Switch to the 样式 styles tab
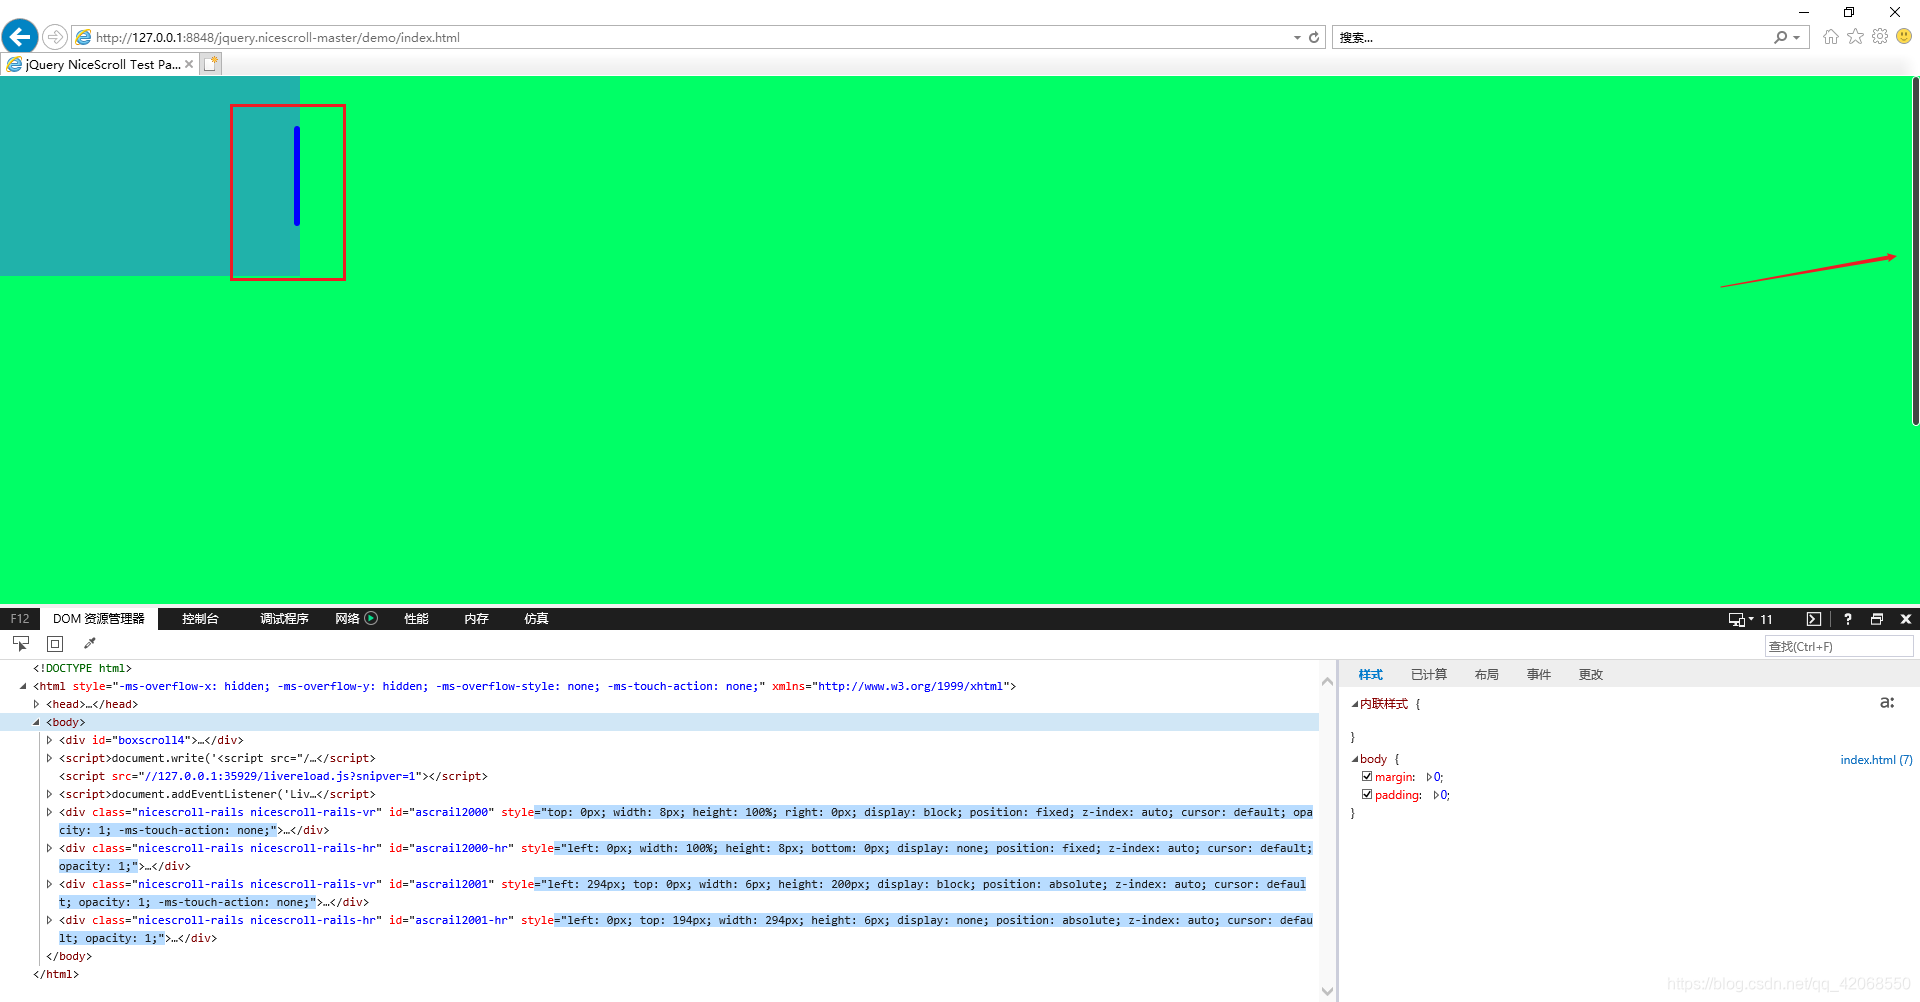The image size is (1920, 1002). (1370, 675)
